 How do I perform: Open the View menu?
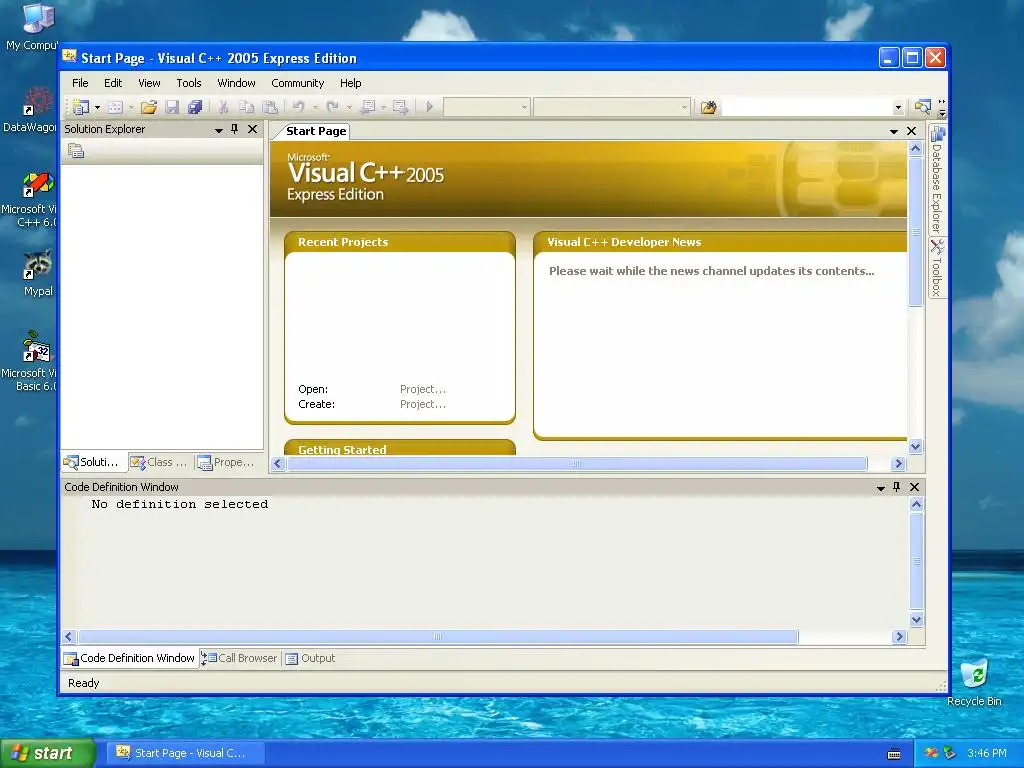(x=149, y=83)
